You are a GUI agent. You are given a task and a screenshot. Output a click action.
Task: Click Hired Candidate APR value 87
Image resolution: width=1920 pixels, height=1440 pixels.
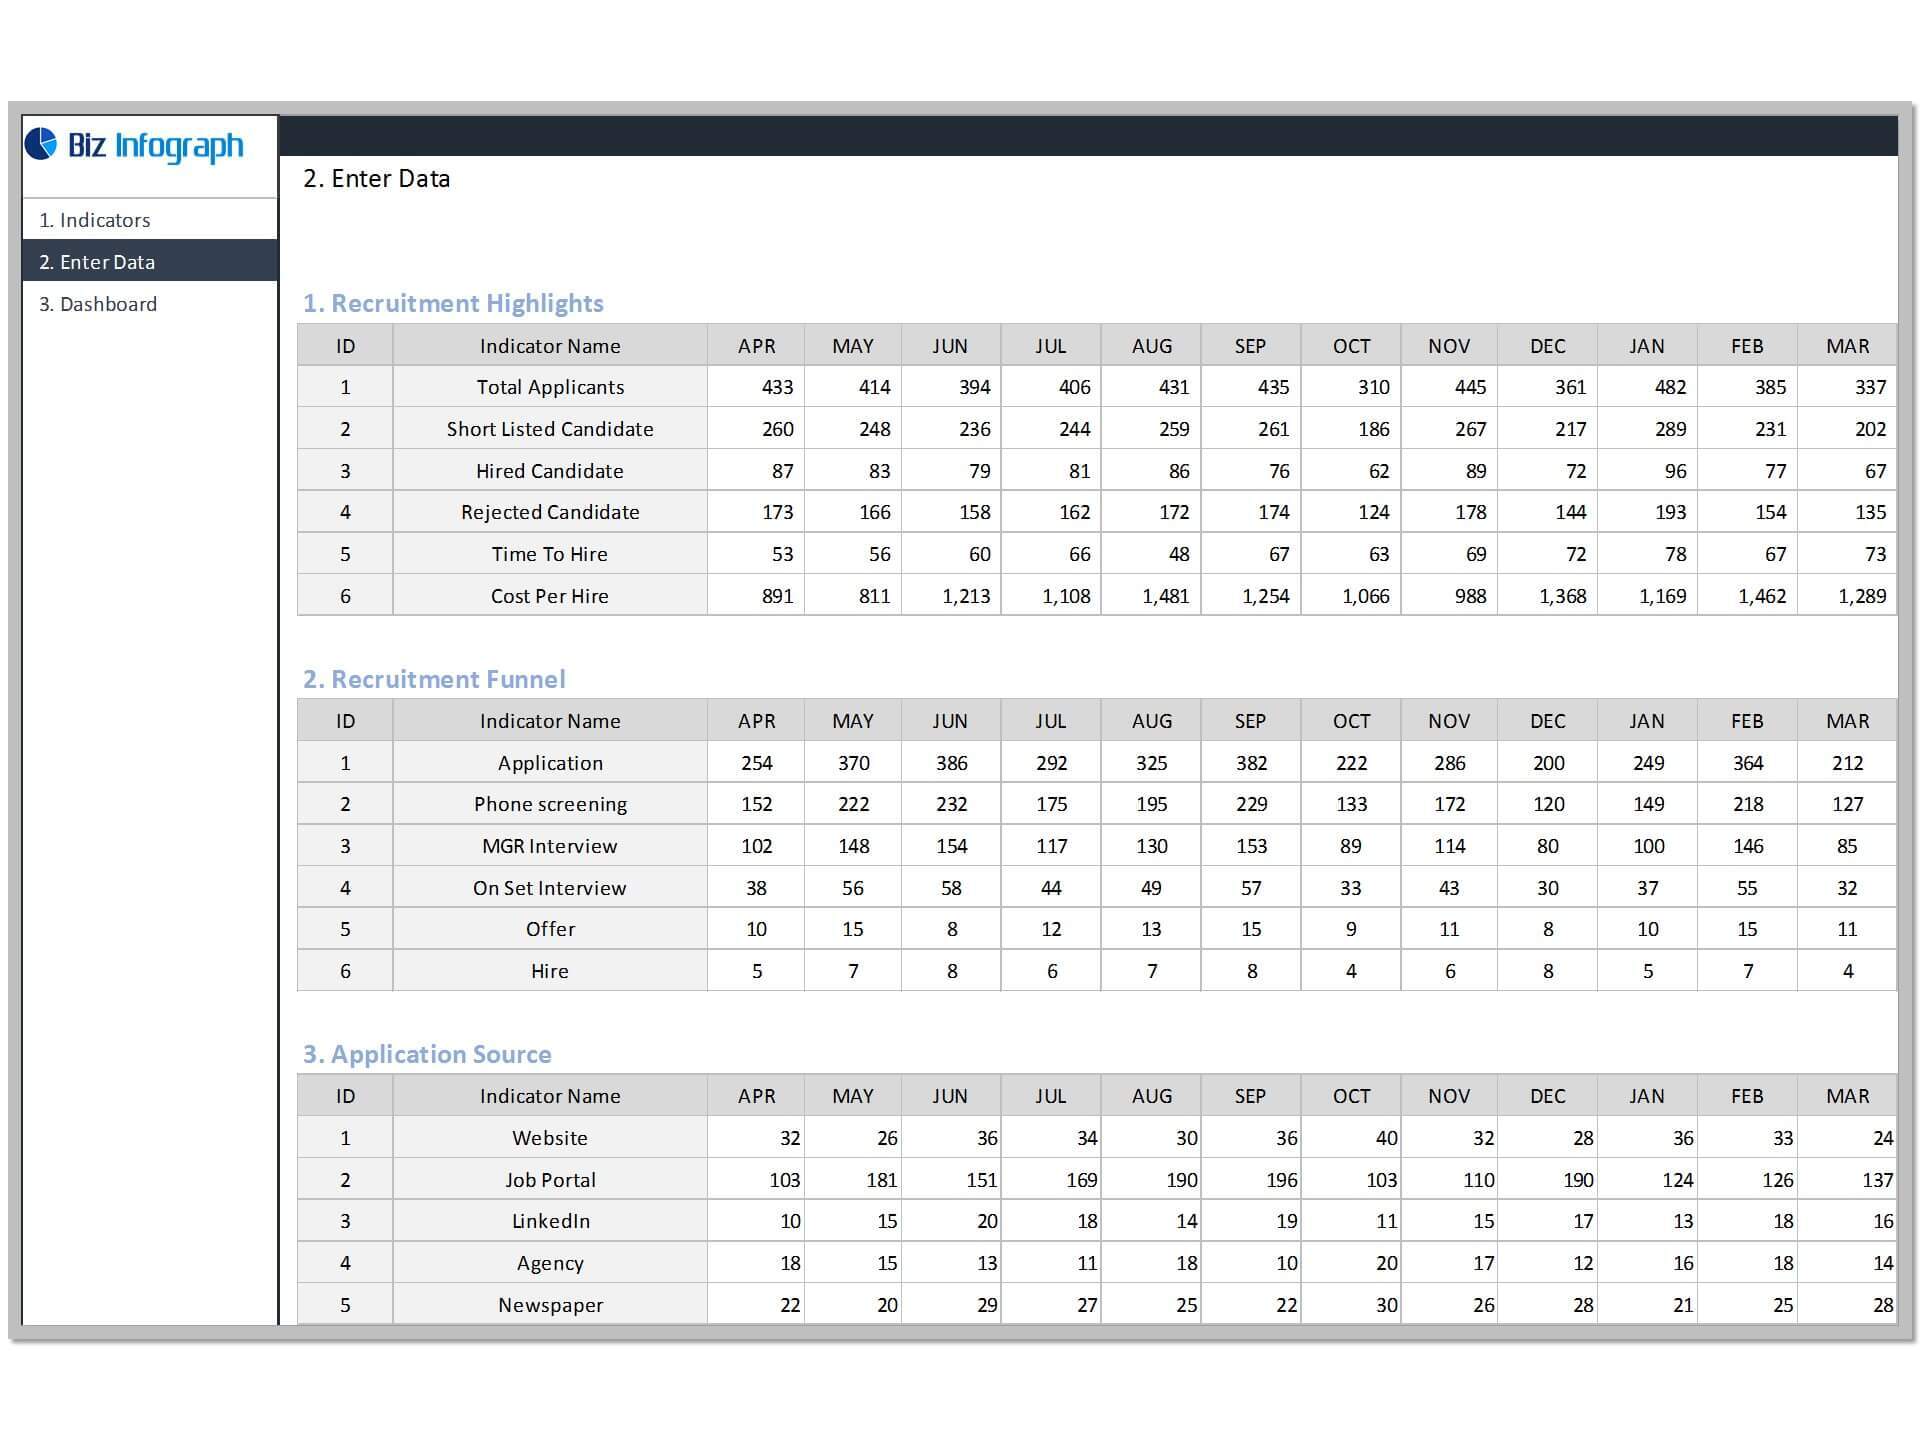(x=756, y=471)
